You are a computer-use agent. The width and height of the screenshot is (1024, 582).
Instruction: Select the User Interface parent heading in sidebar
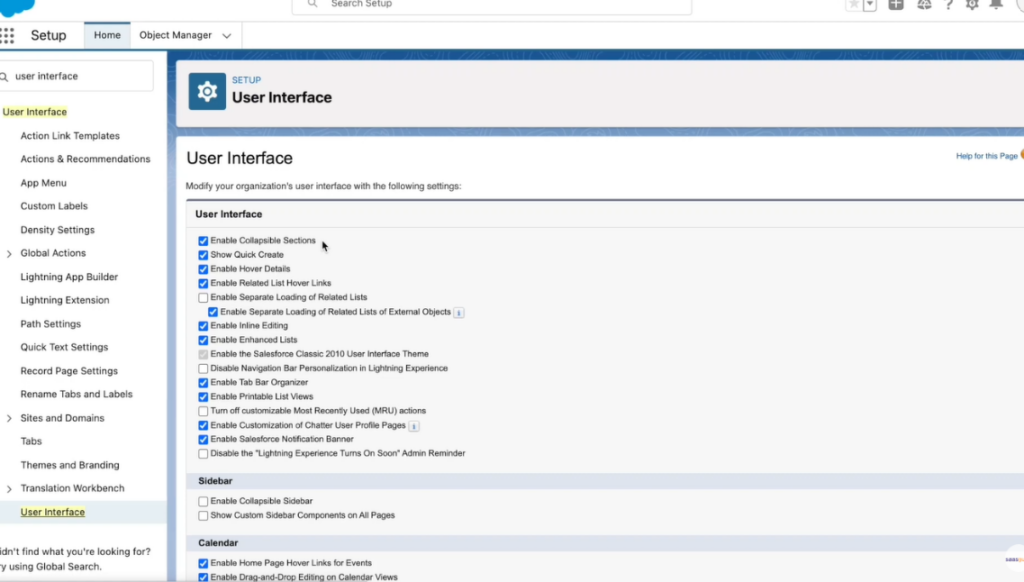tap(35, 112)
